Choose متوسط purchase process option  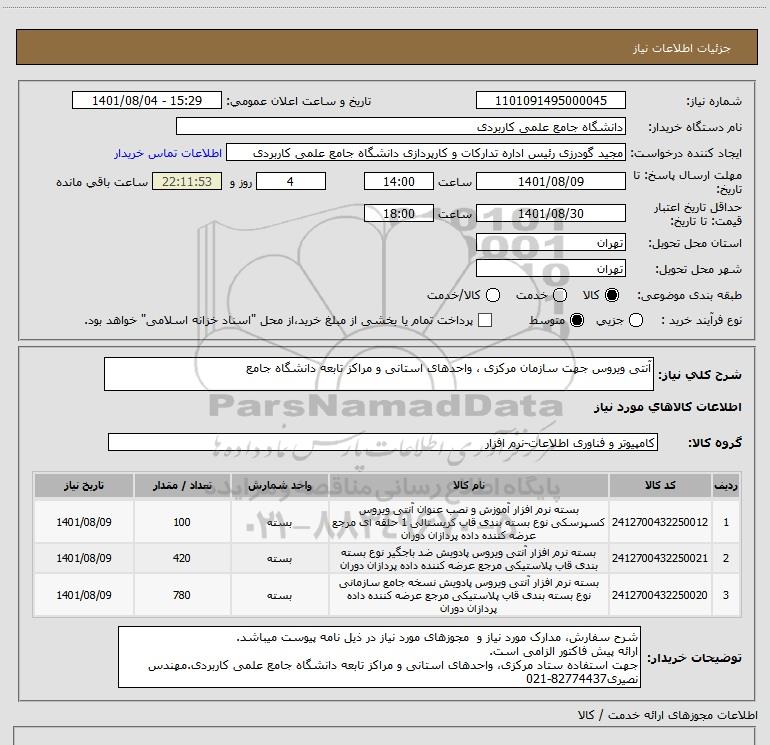(x=577, y=320)
